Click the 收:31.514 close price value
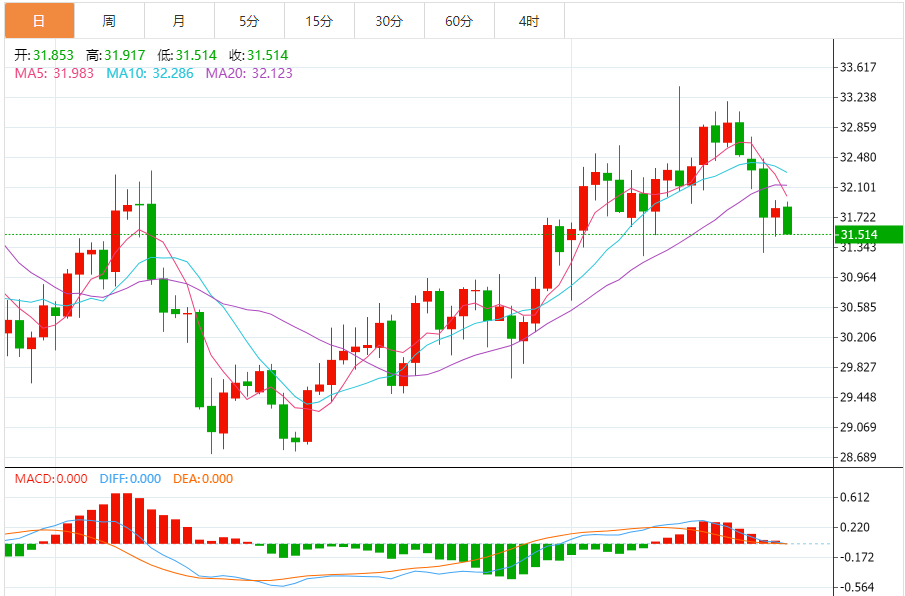Screen dimensions: 905x596 pos(259,55)
